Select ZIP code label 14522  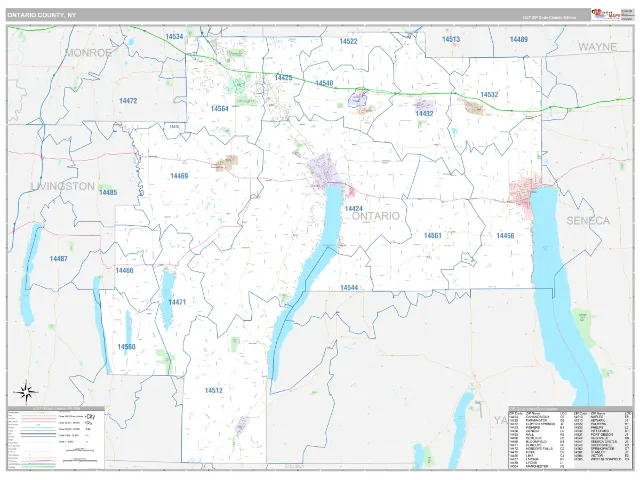tap(348, 41)
